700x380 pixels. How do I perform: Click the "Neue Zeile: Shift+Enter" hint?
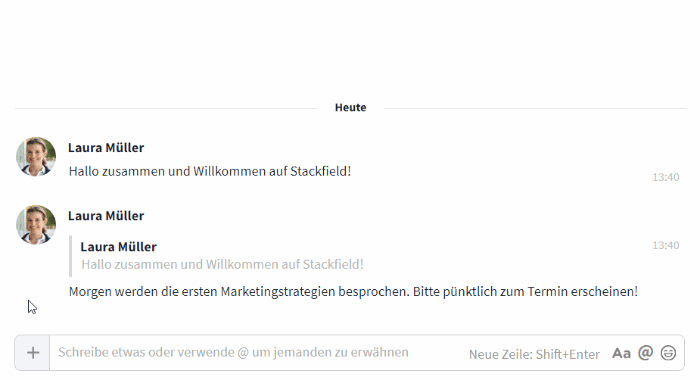click(534, 355)
